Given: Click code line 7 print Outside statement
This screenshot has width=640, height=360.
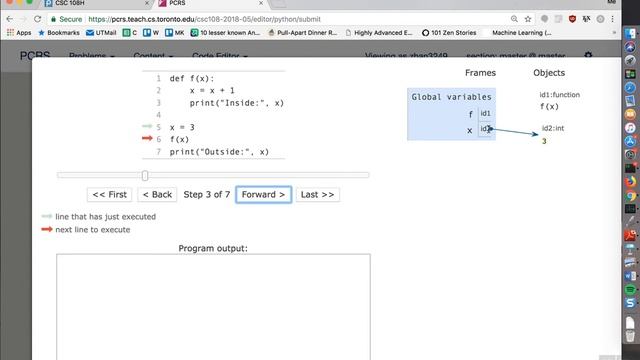Looking at the screenshot, I should point(220,152).
